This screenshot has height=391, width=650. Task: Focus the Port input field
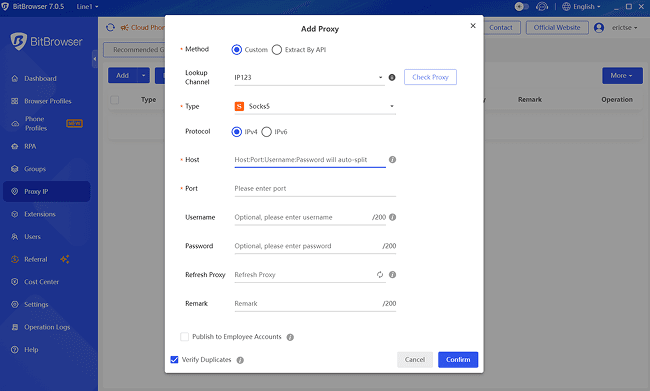click(315, 189)
